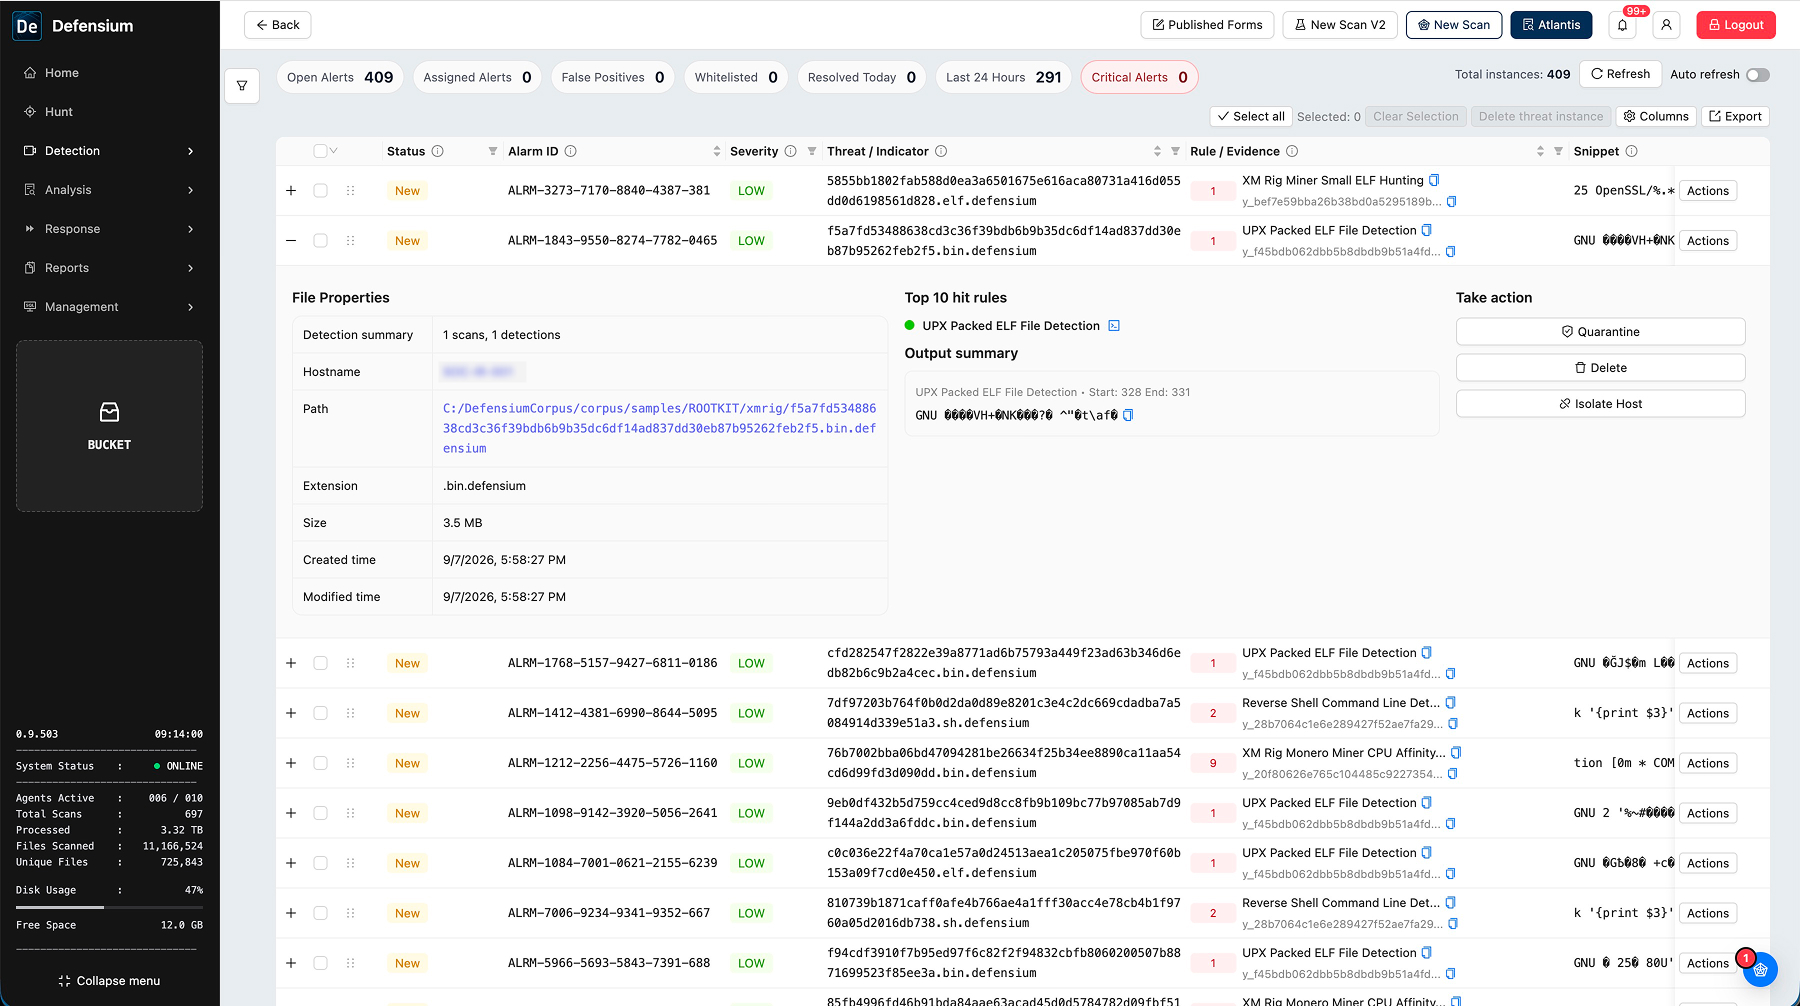The width and height of the screenshot is (1800, 1006).
Task: Expand the ALRM-1412-4381-6990-8644-5095 row
Action: click(291, 713)
